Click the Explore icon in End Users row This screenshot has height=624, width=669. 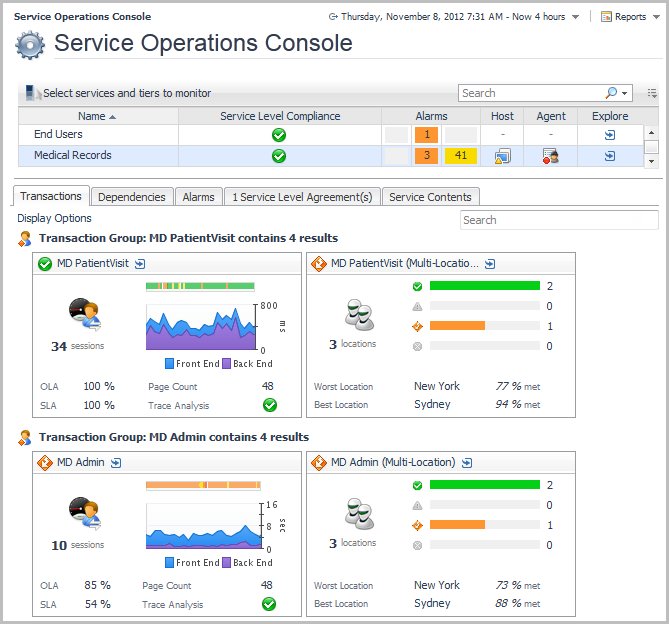tap(610, 135)
